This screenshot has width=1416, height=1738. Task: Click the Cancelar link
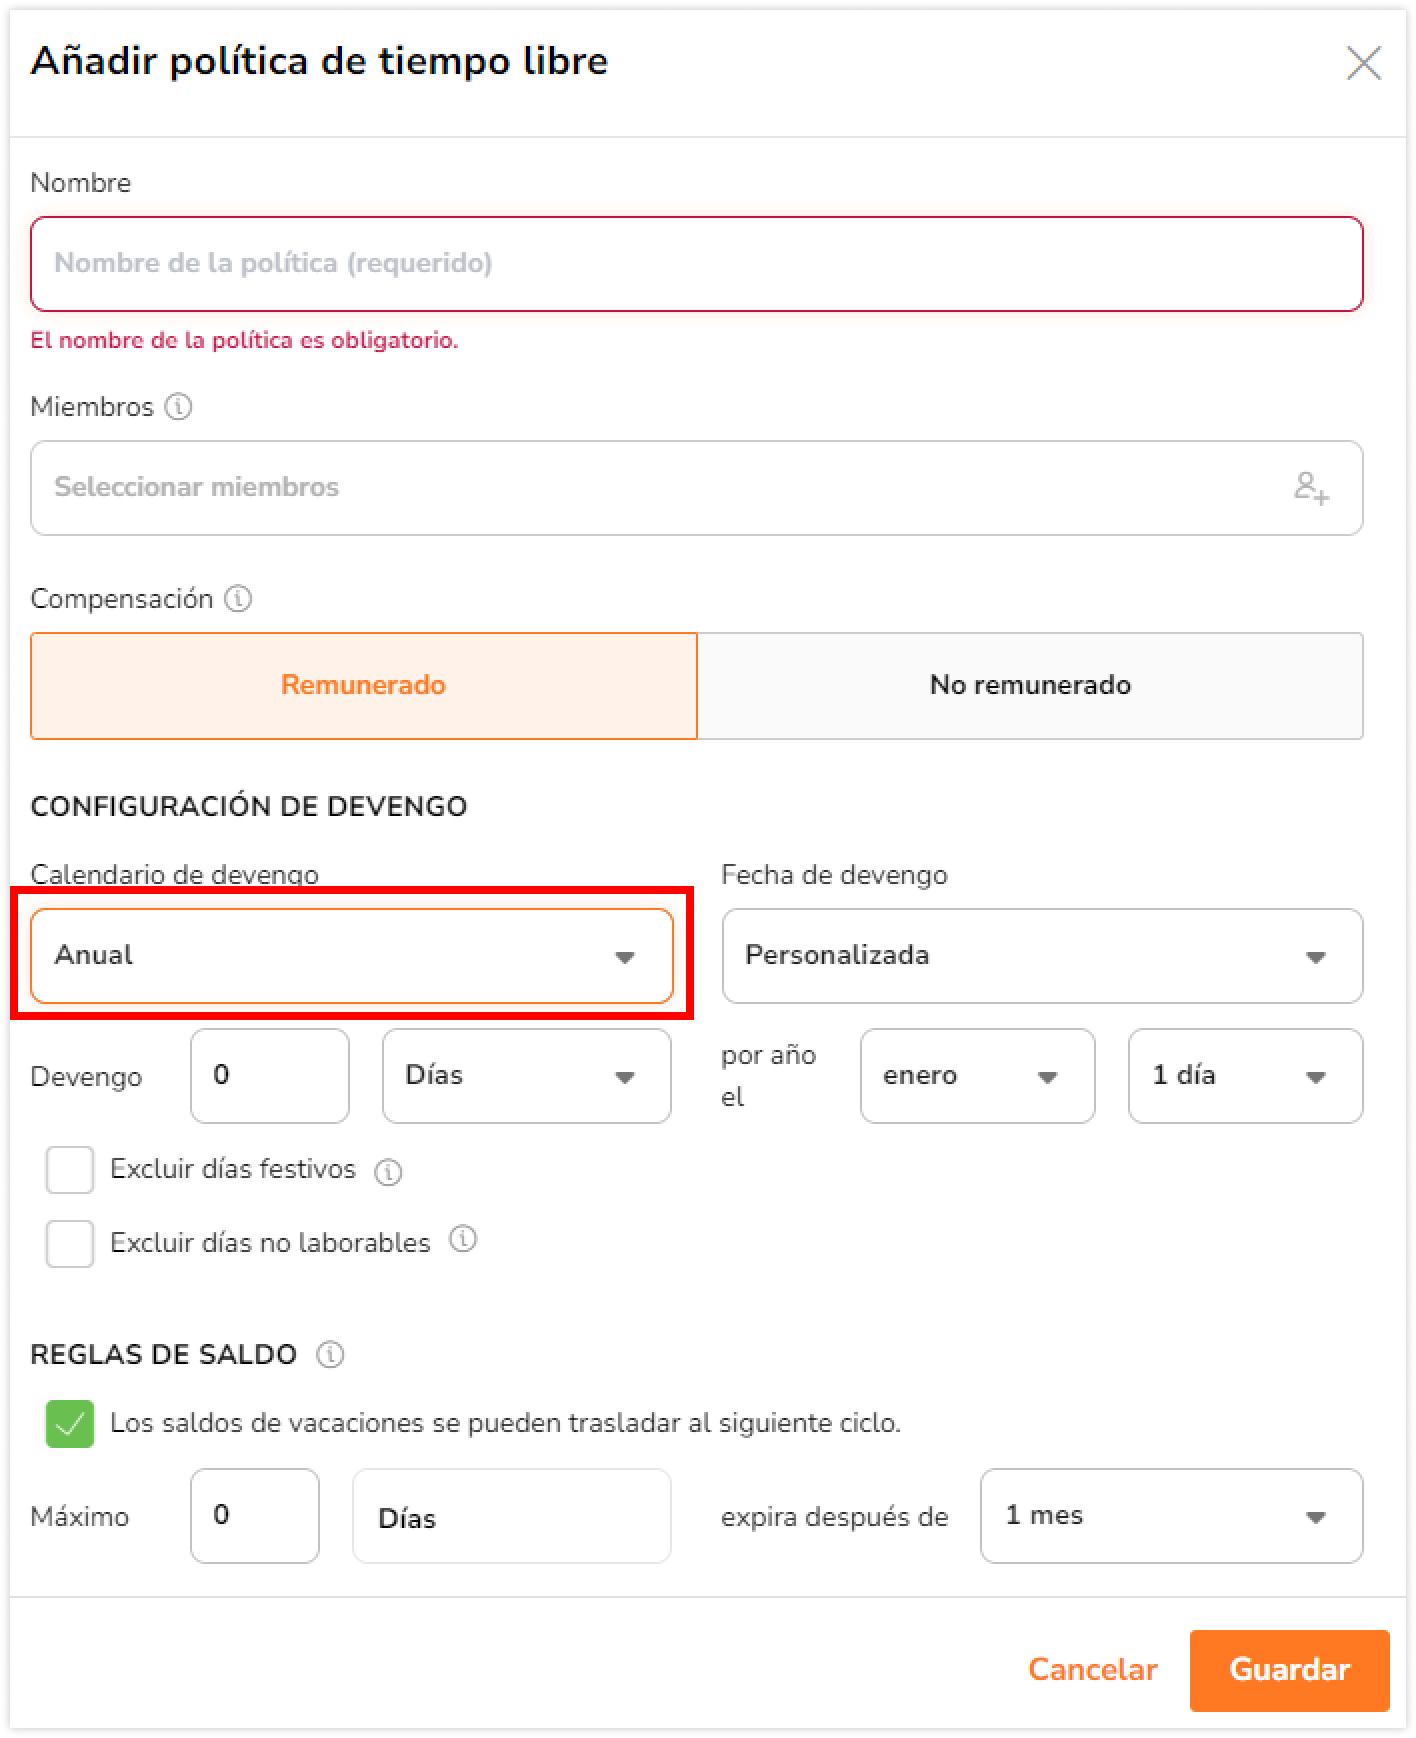pyautogui.click(x=1092, y=1670)
